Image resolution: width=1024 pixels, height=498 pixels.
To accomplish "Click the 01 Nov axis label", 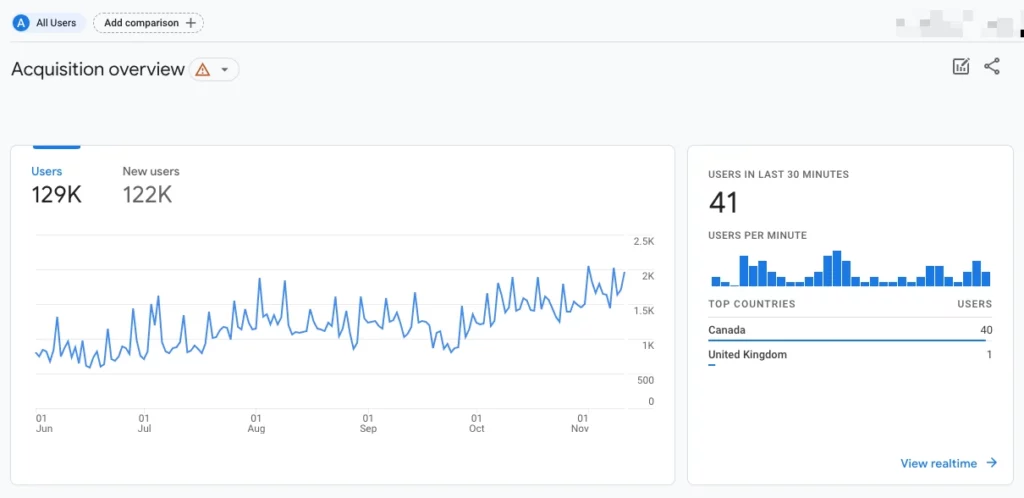I will coord(581,423).
